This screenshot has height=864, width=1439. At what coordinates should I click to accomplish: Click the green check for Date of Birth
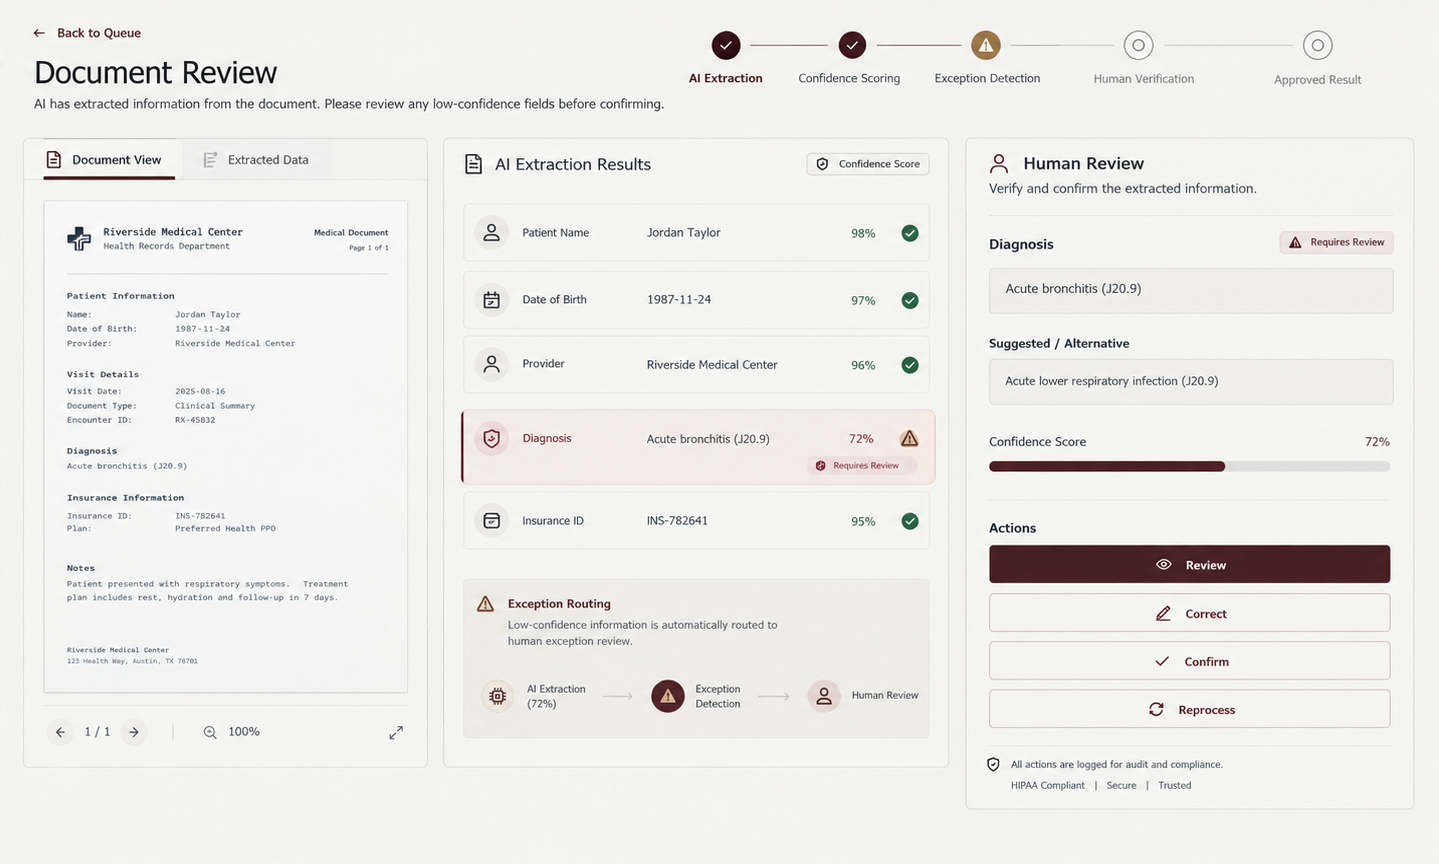[x=910, y=300]
